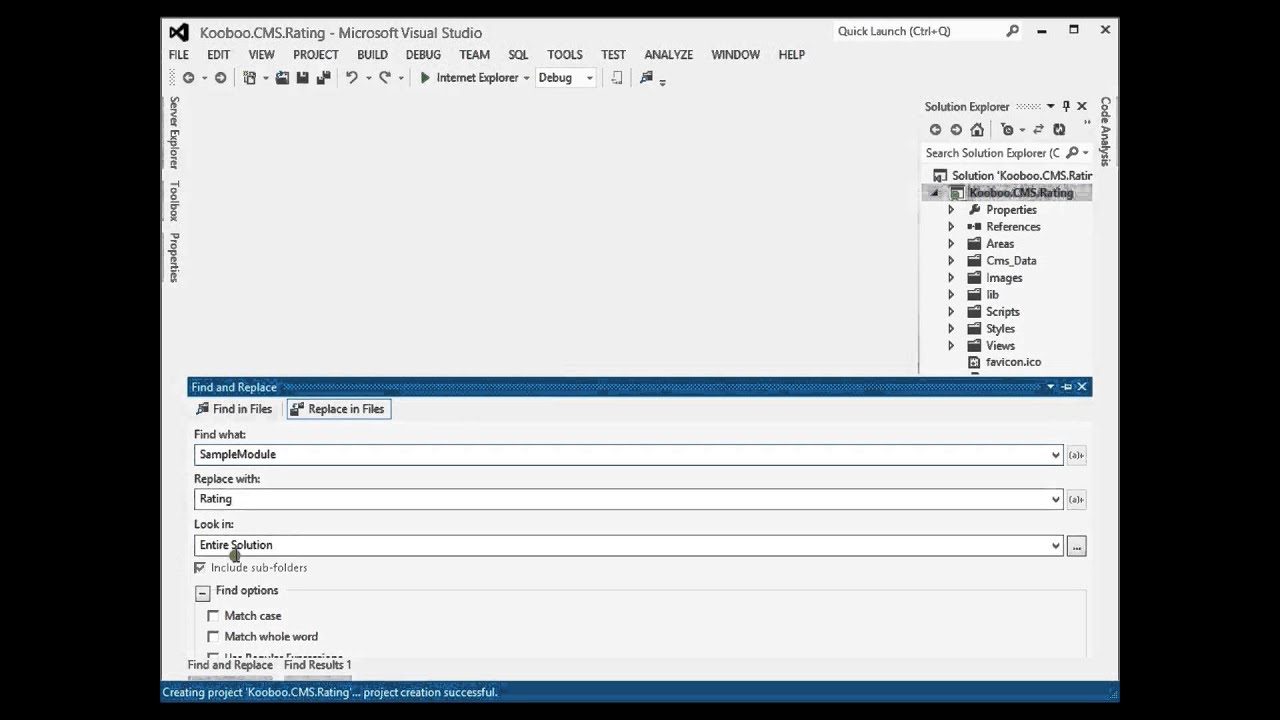
Task: Click Solution Explorer Pending Changes Filter icon
Action: (1007, 130)
